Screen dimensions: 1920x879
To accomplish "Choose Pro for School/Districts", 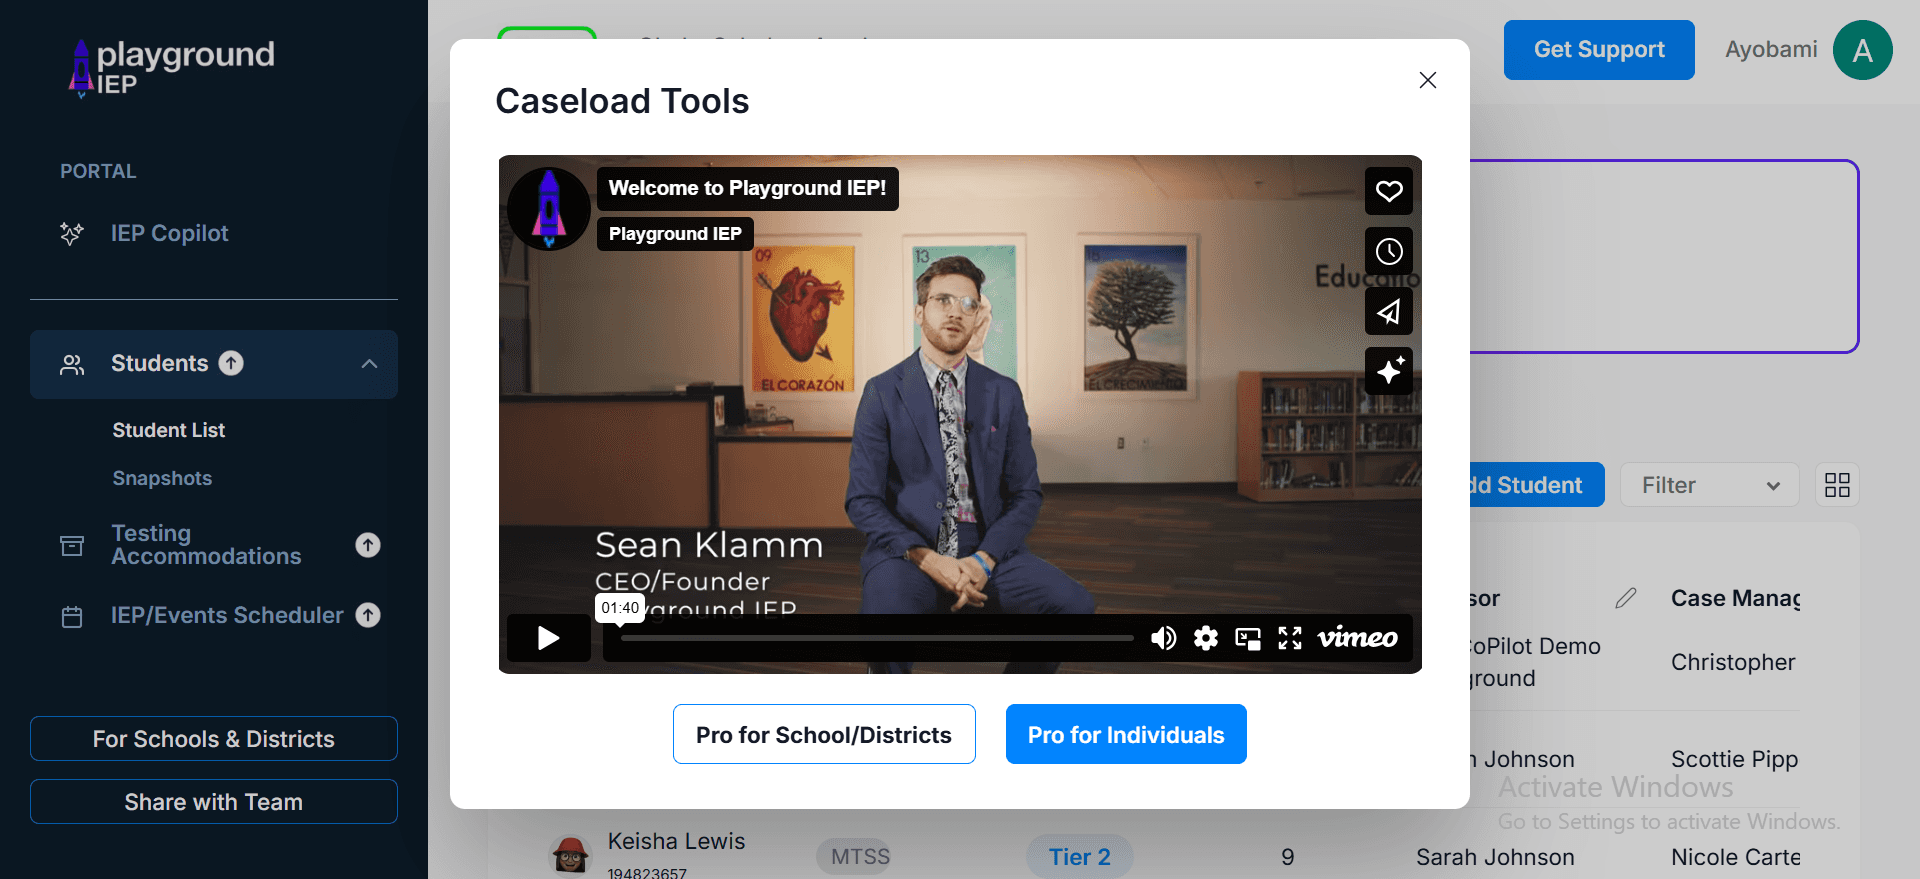I will pos(824,734).
